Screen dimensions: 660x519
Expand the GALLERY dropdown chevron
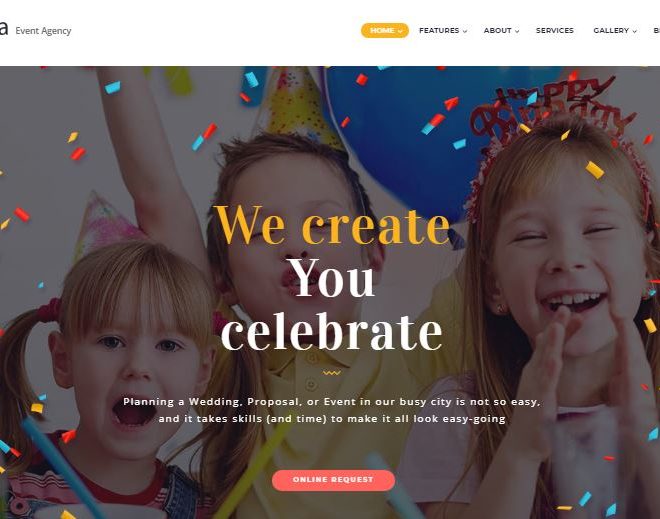pyautogui.click(x=634, y=31)
